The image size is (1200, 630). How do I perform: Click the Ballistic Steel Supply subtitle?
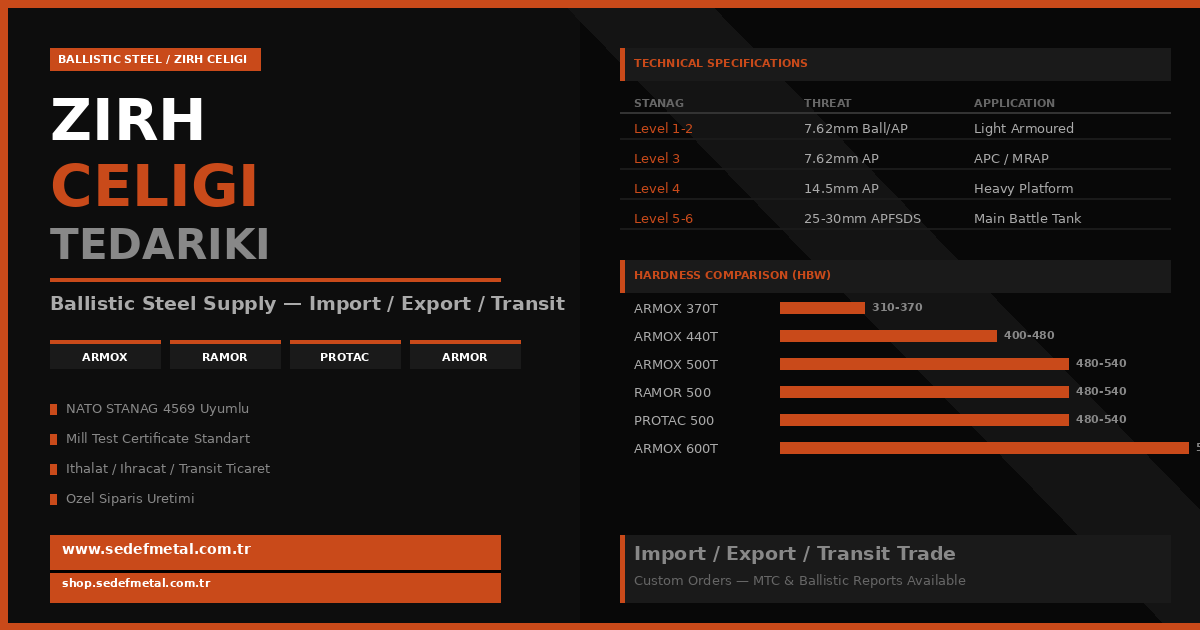[307, 304]
